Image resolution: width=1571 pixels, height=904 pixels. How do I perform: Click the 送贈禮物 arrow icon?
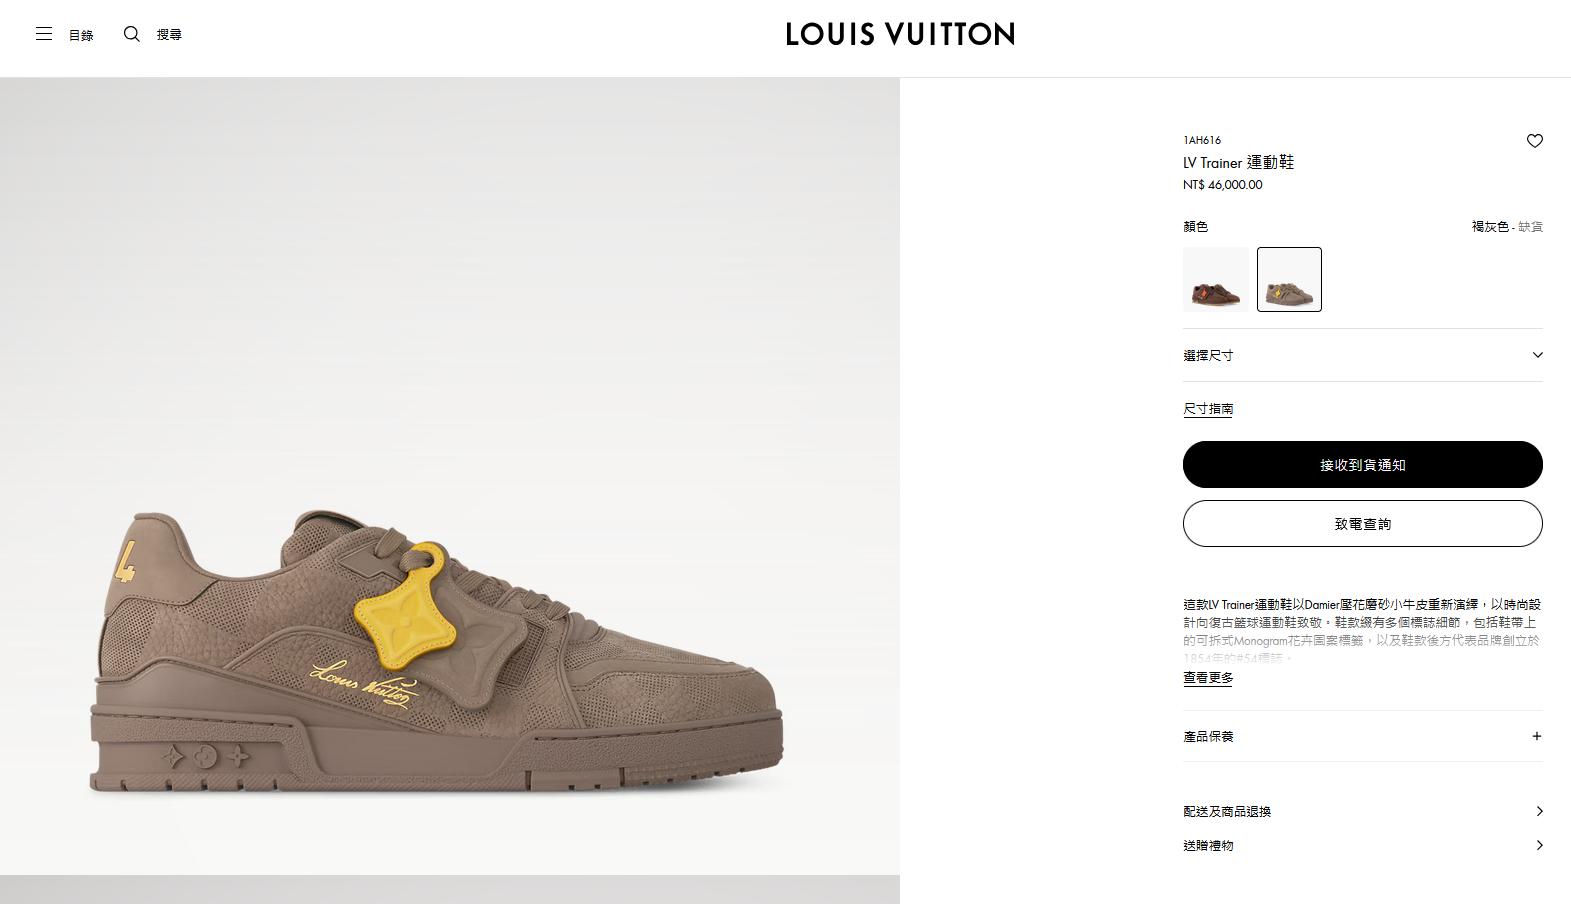pos(1539,845)
